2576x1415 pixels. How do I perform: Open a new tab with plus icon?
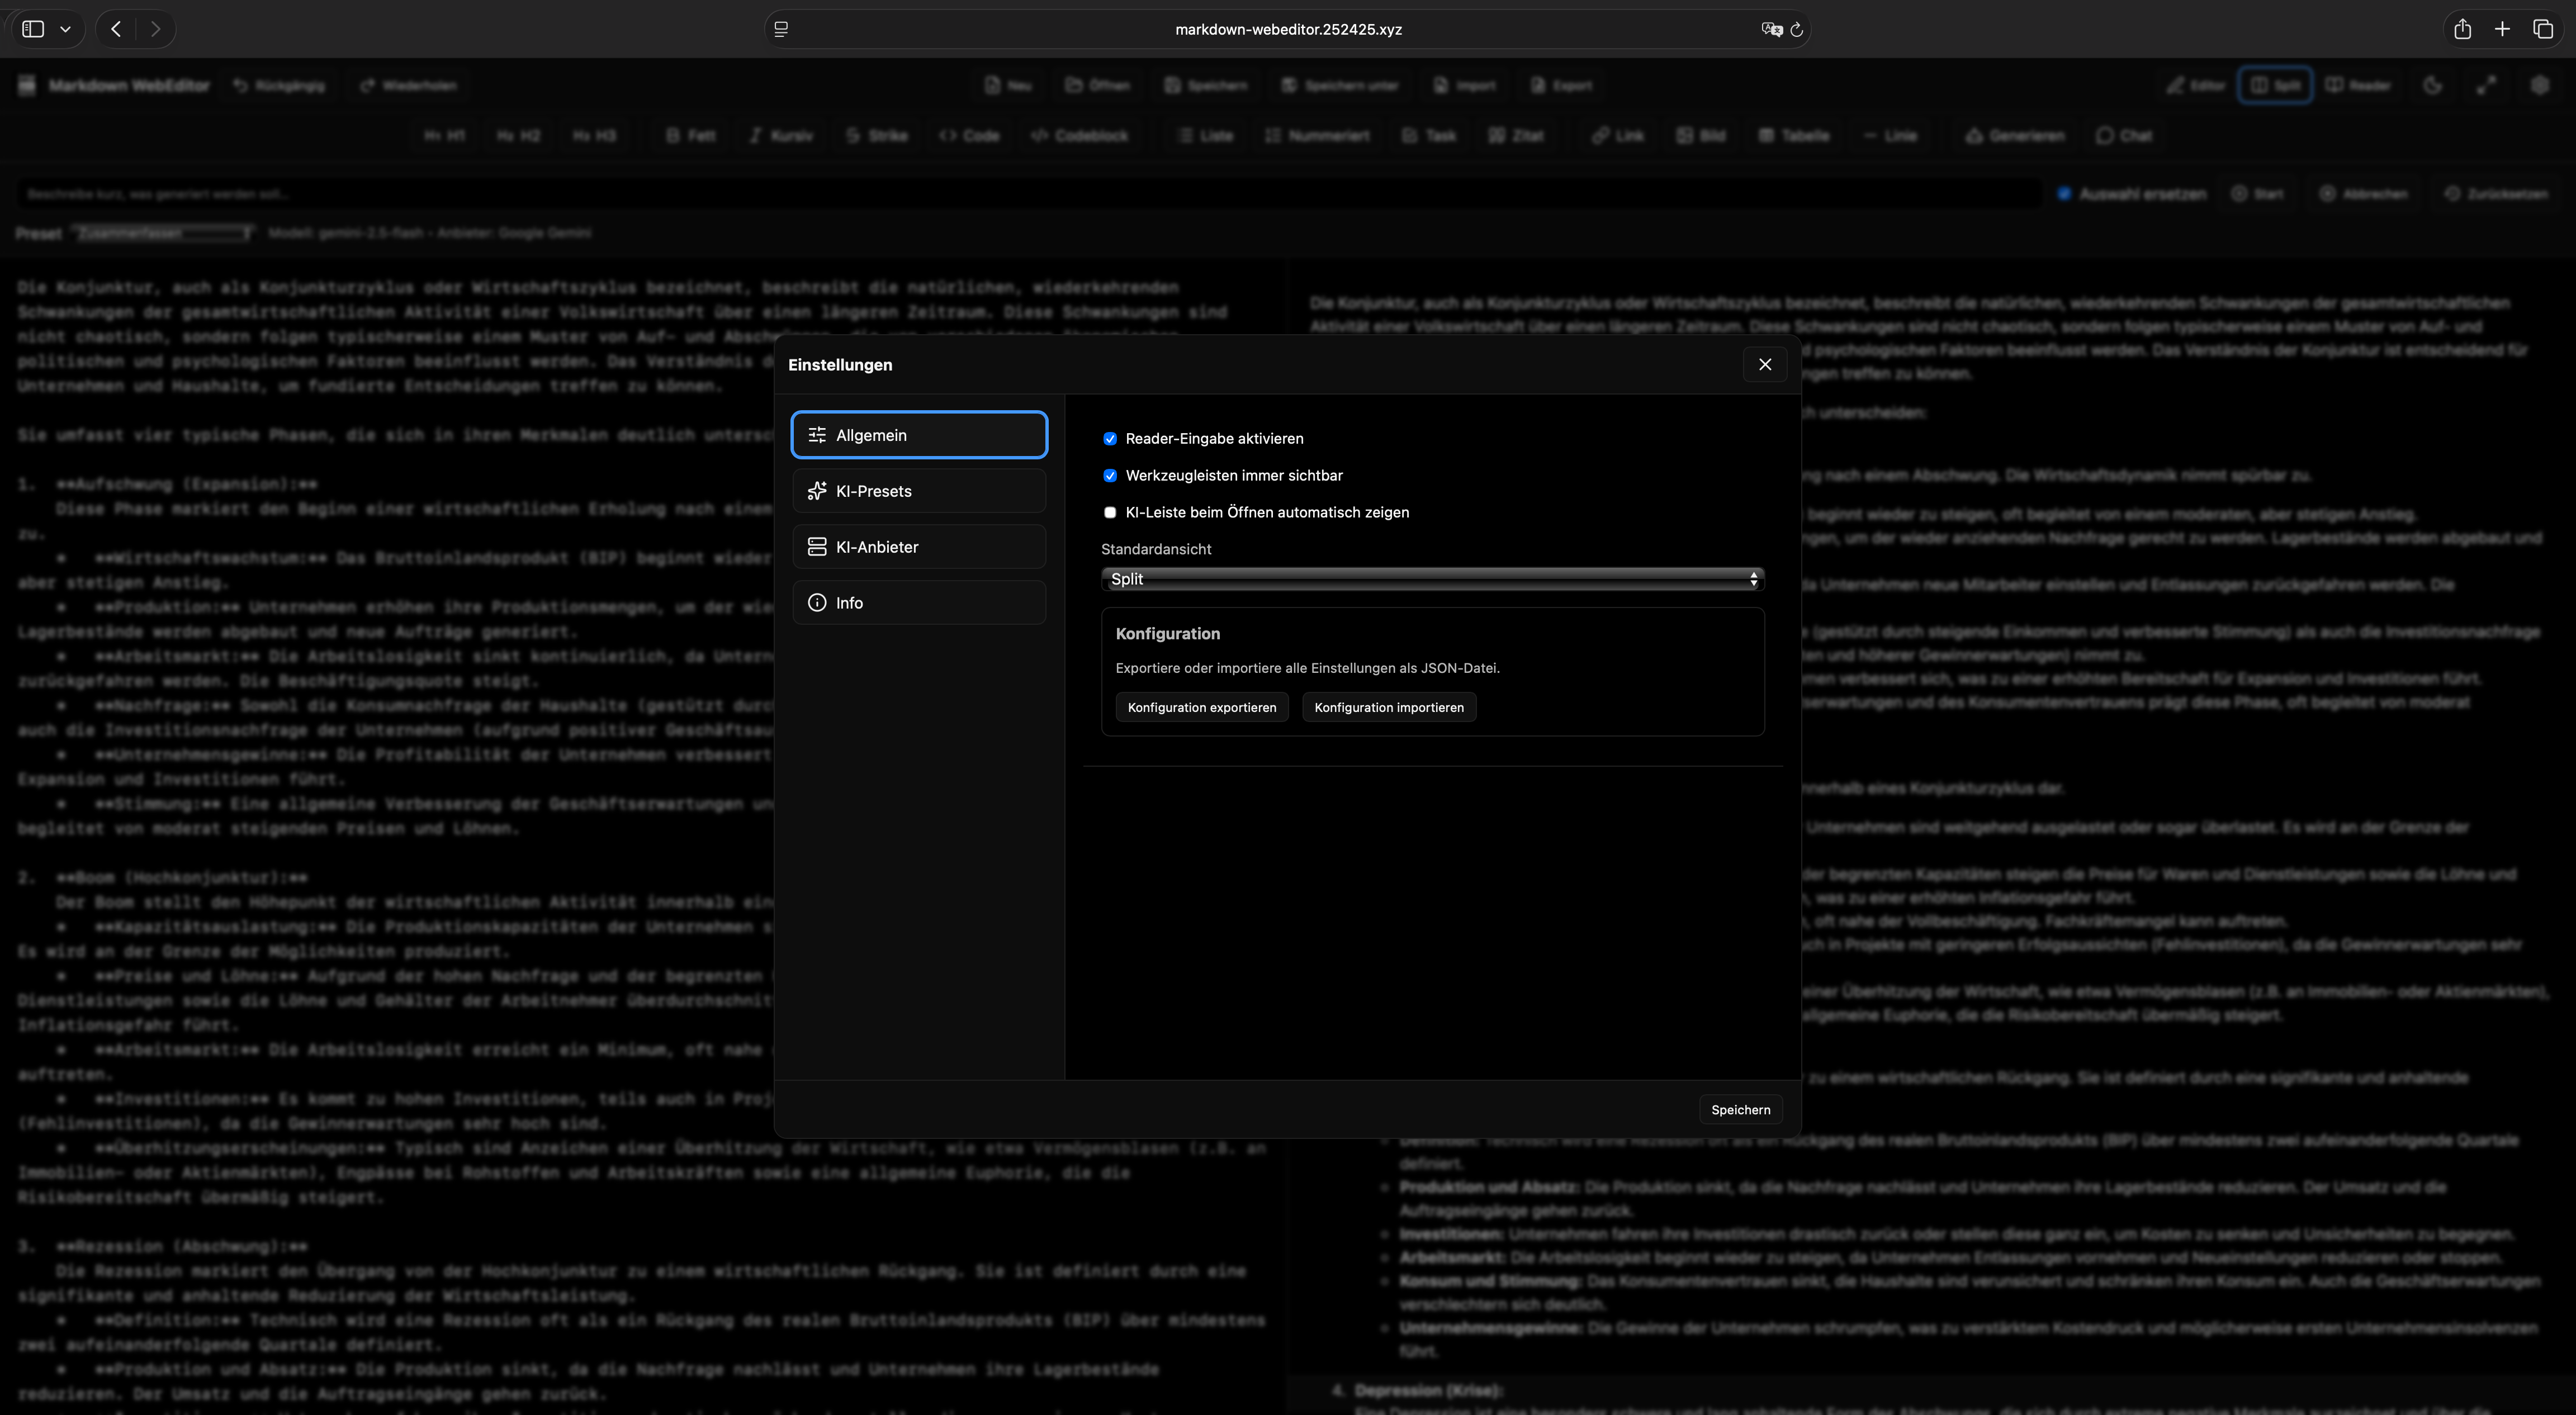click(2502, 29)
